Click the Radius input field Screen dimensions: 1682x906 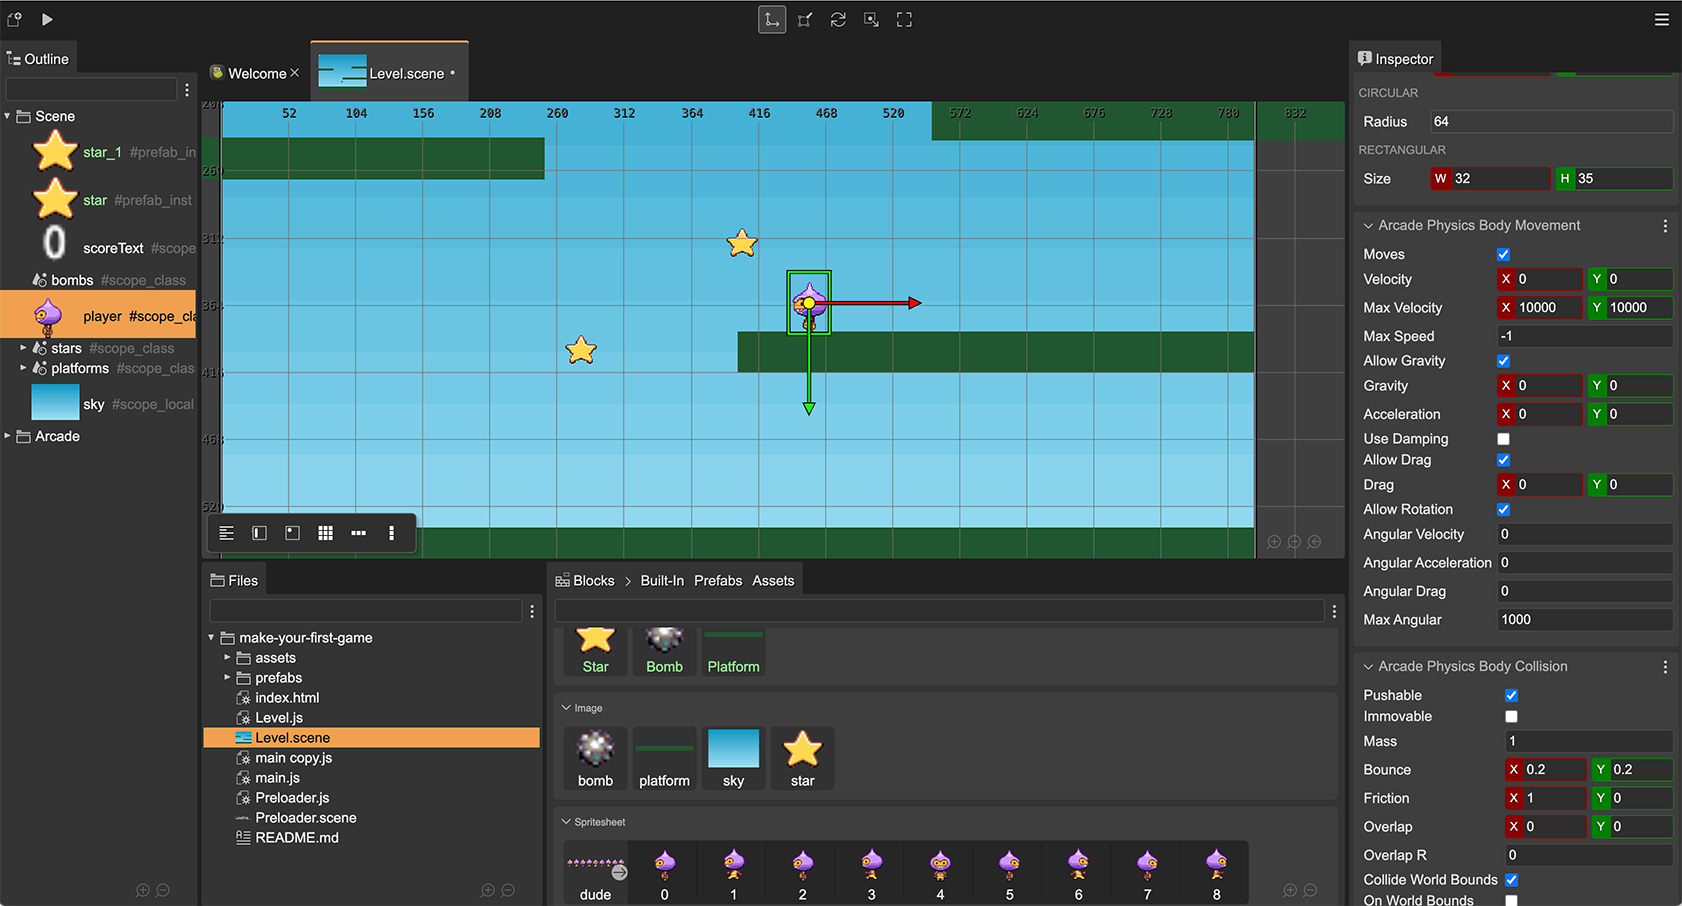pos(1551,122)
